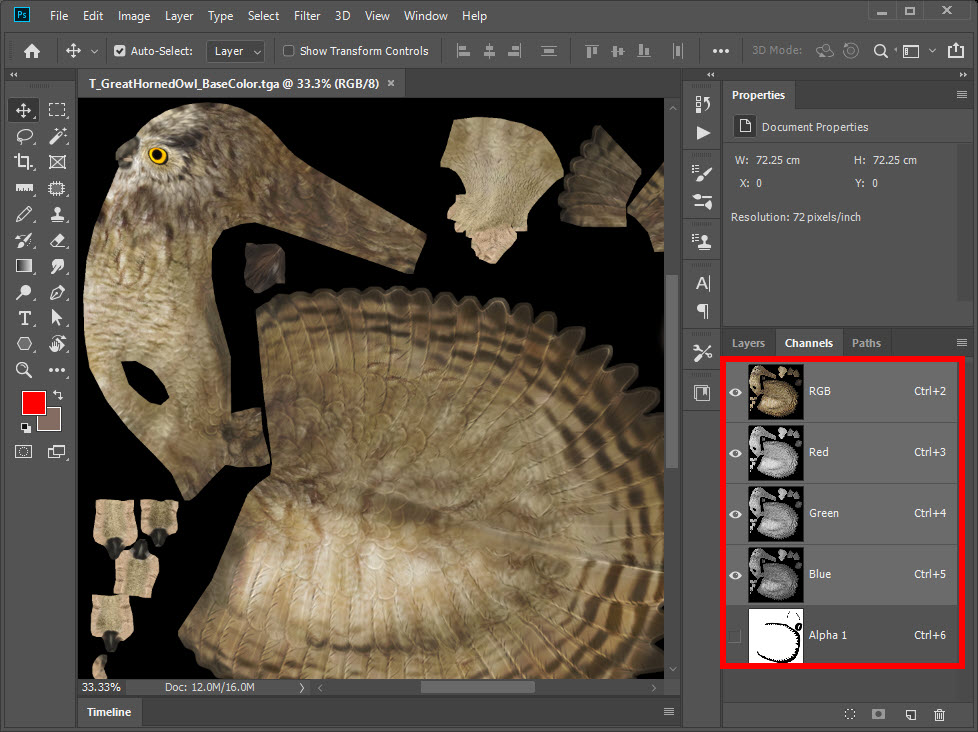Select the Magic Wand tool

[x=57, y=136]
